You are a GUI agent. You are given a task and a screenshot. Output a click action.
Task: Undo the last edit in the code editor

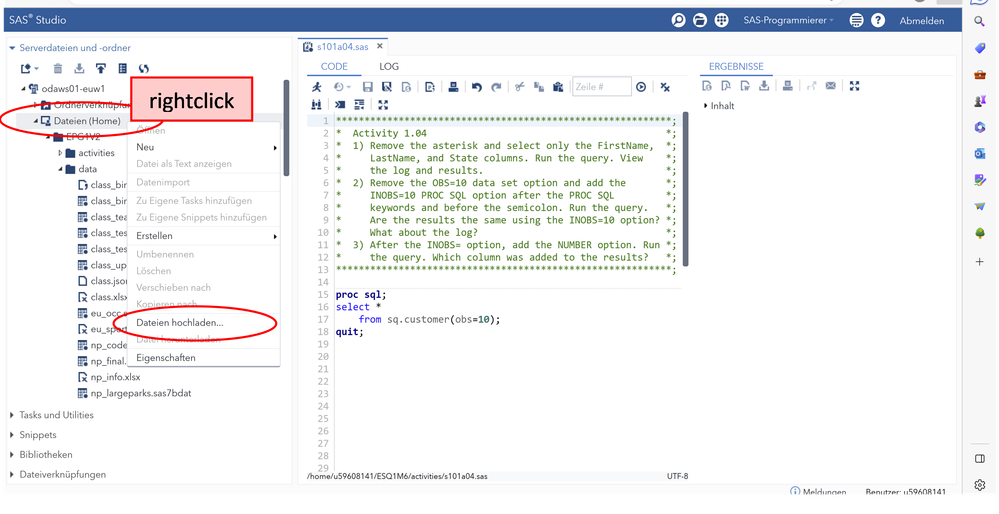pos(477,87)
